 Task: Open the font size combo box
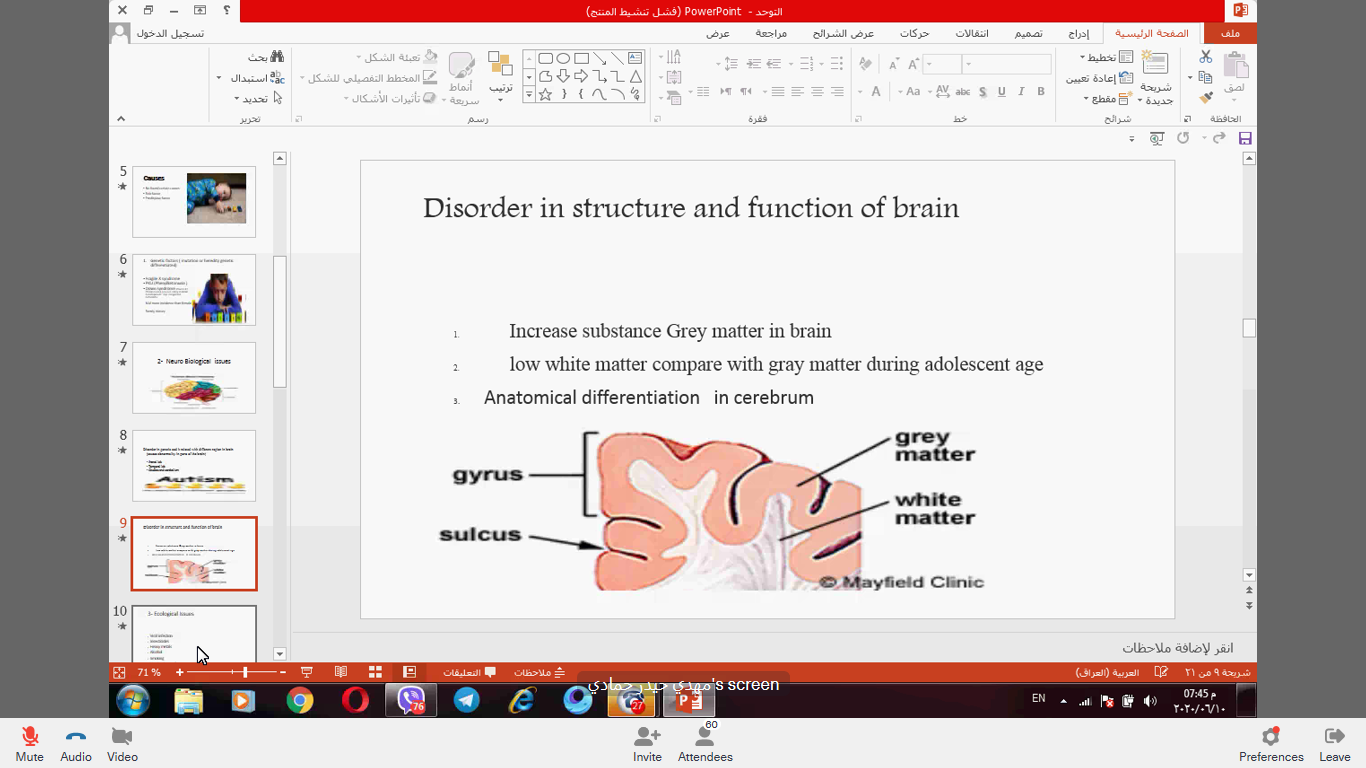pyautogui.click(x=941, y=64)
